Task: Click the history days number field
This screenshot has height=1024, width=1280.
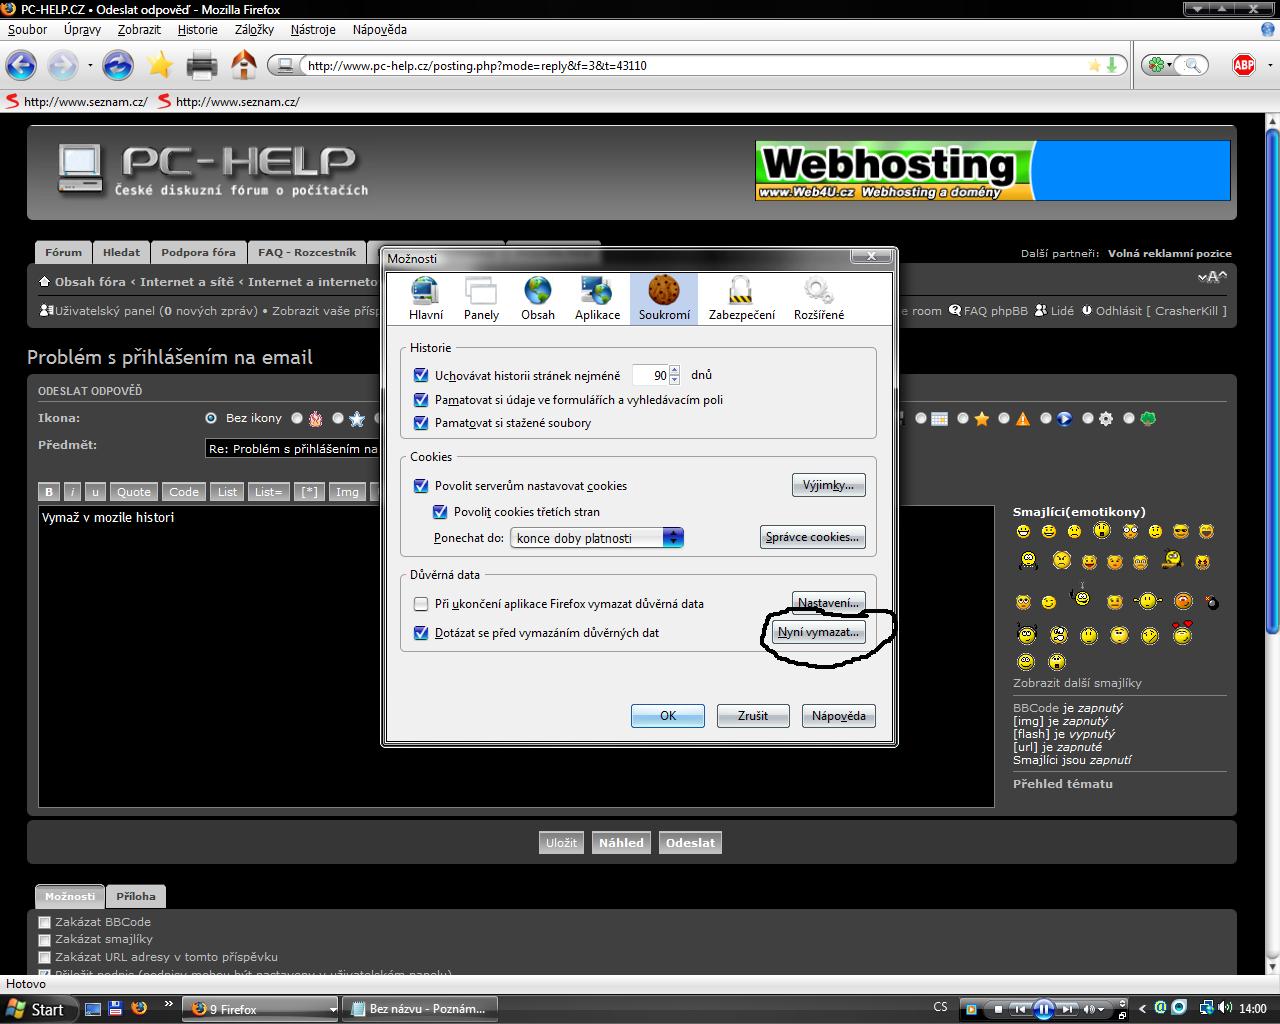Action: (650, 376)
